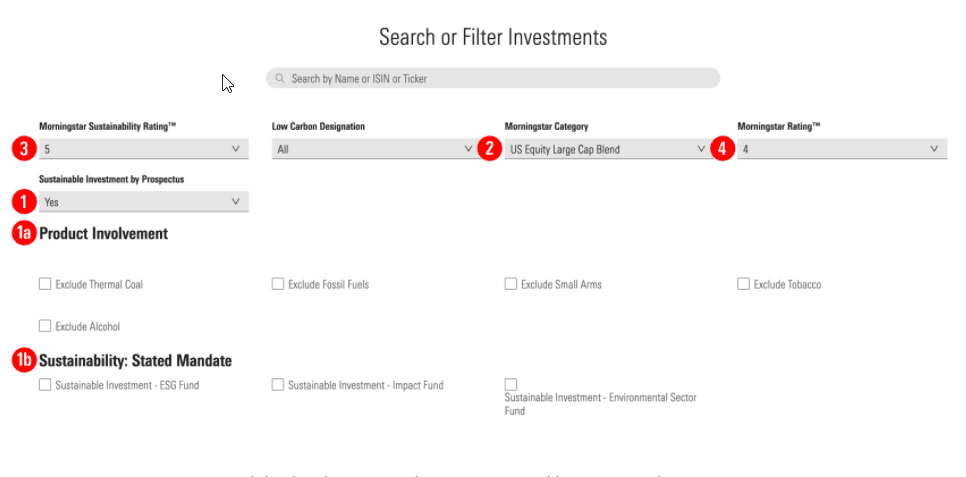Enable Sustainable Investment - ESG Fund option
The image size is (966, 477).
45,385
